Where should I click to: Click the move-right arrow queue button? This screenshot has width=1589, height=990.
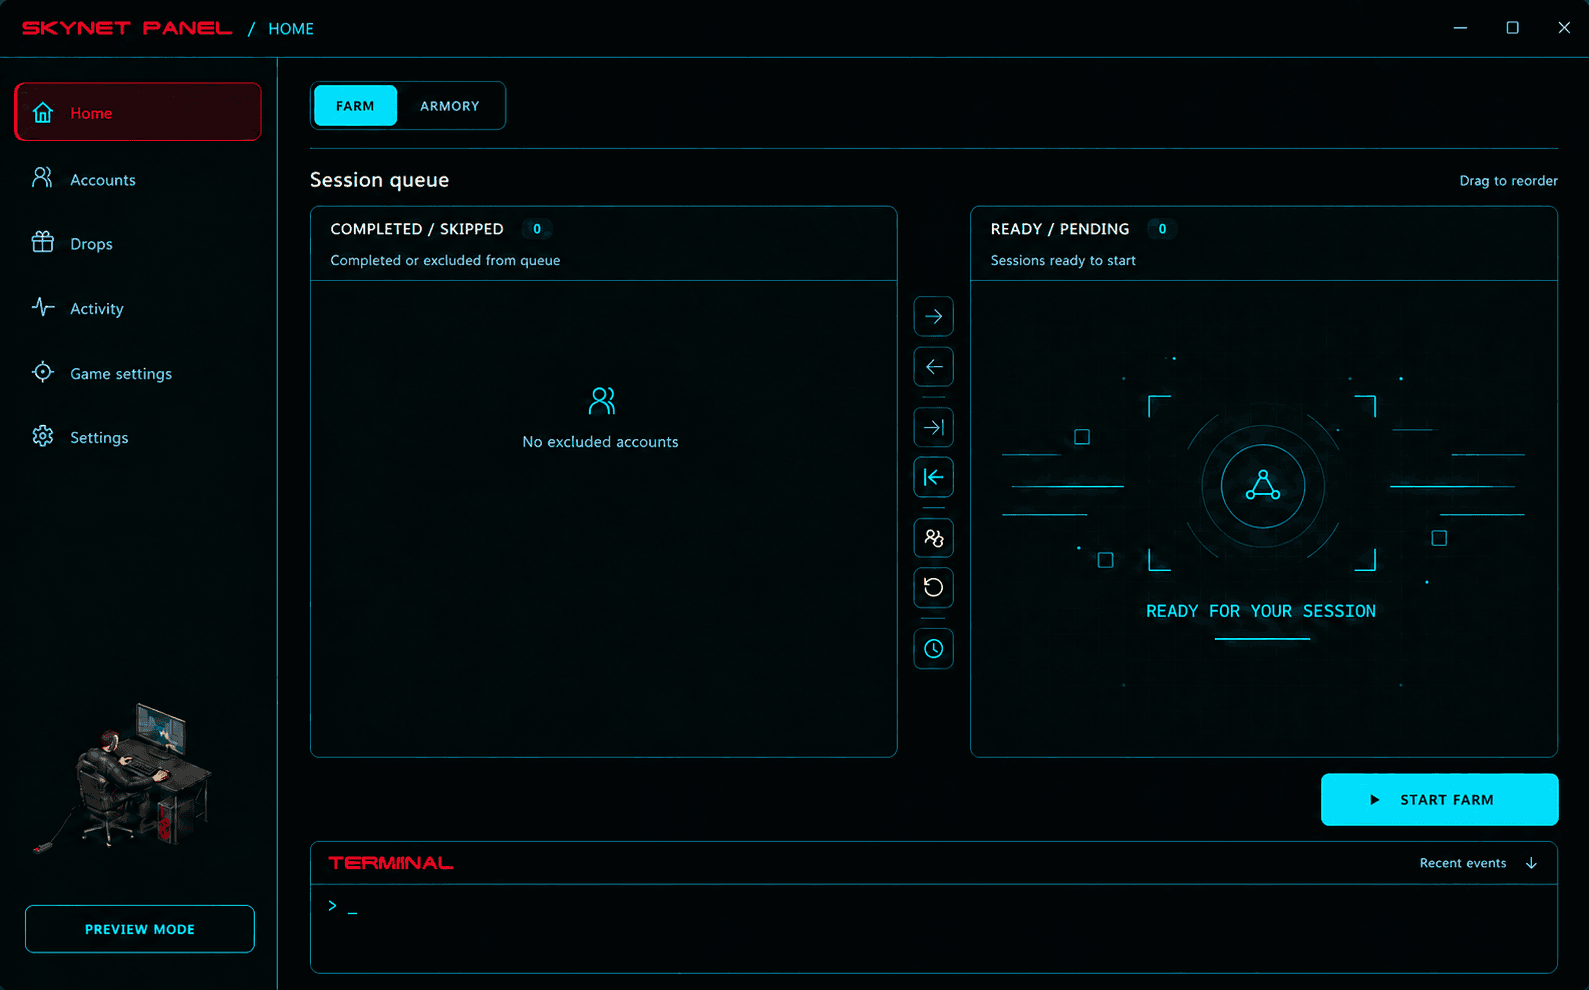(933, 316)
